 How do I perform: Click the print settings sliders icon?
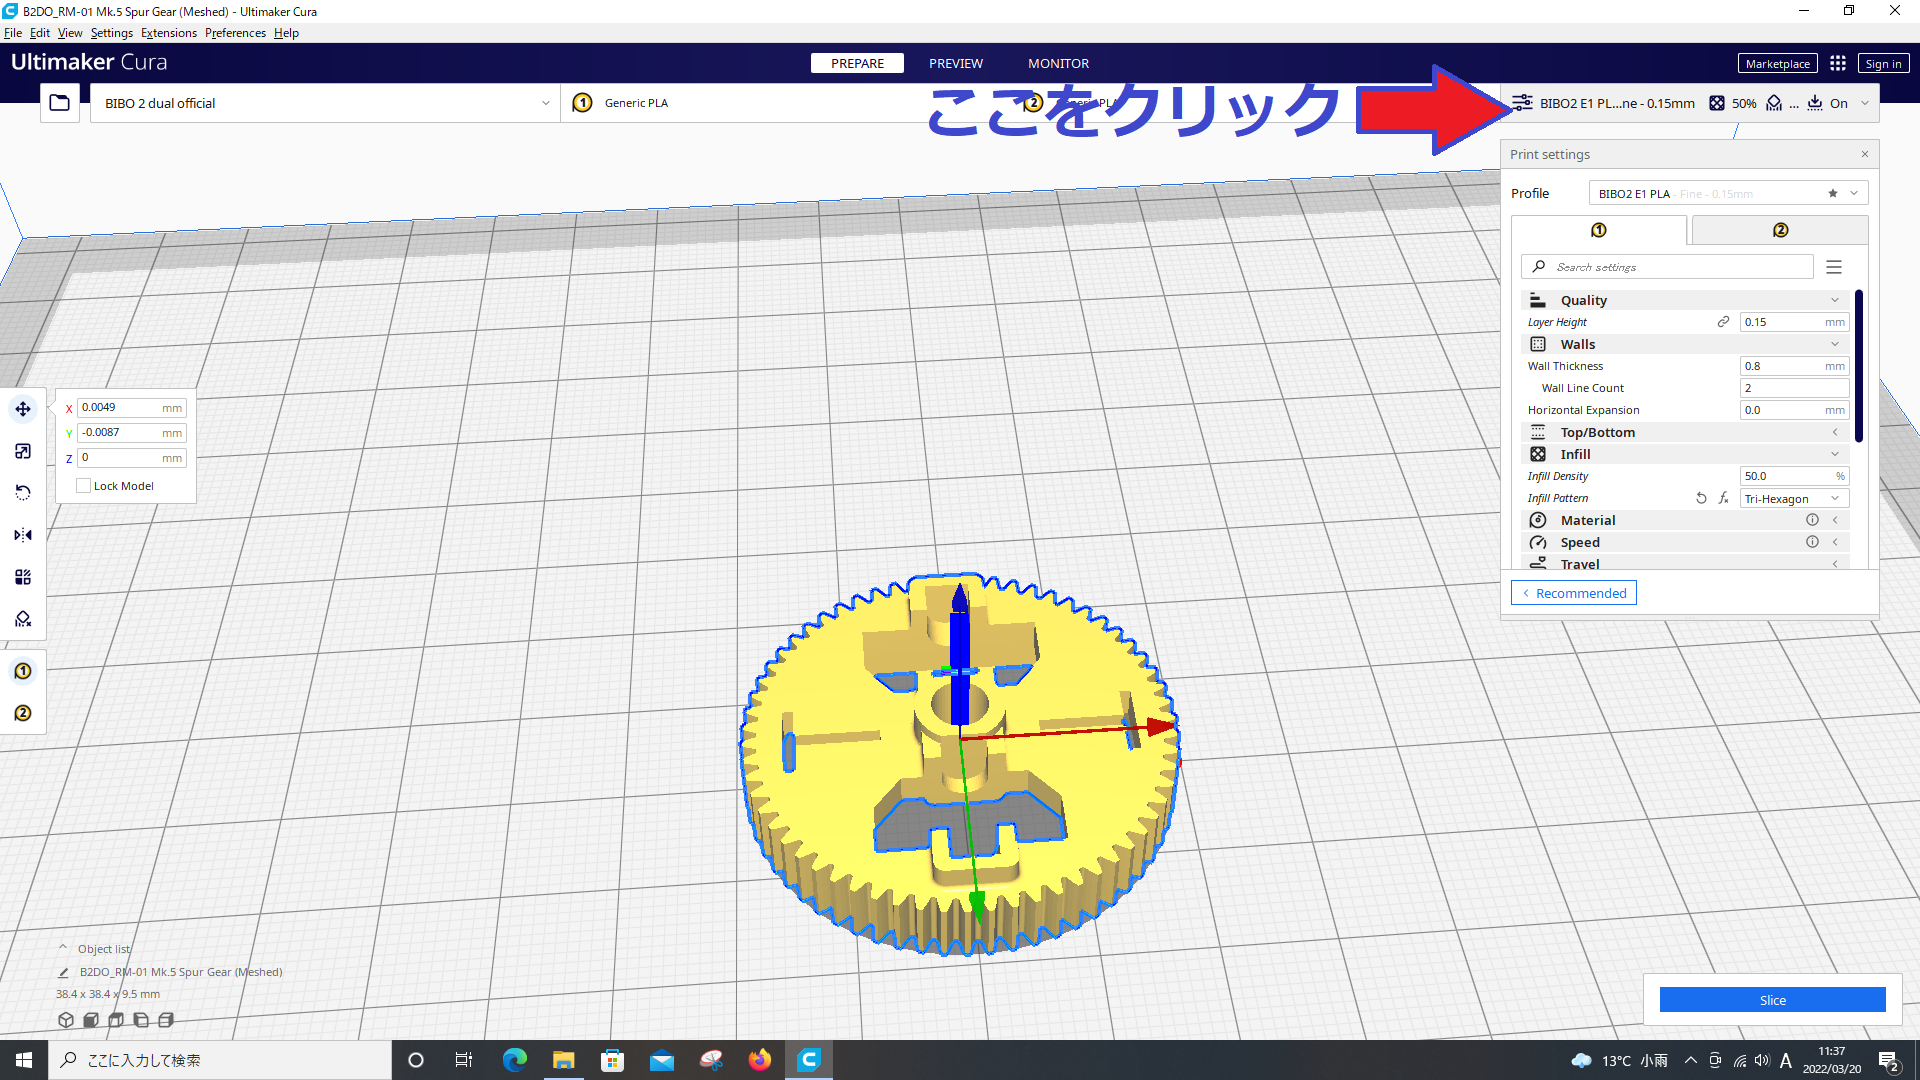(x=1522, y=103)
